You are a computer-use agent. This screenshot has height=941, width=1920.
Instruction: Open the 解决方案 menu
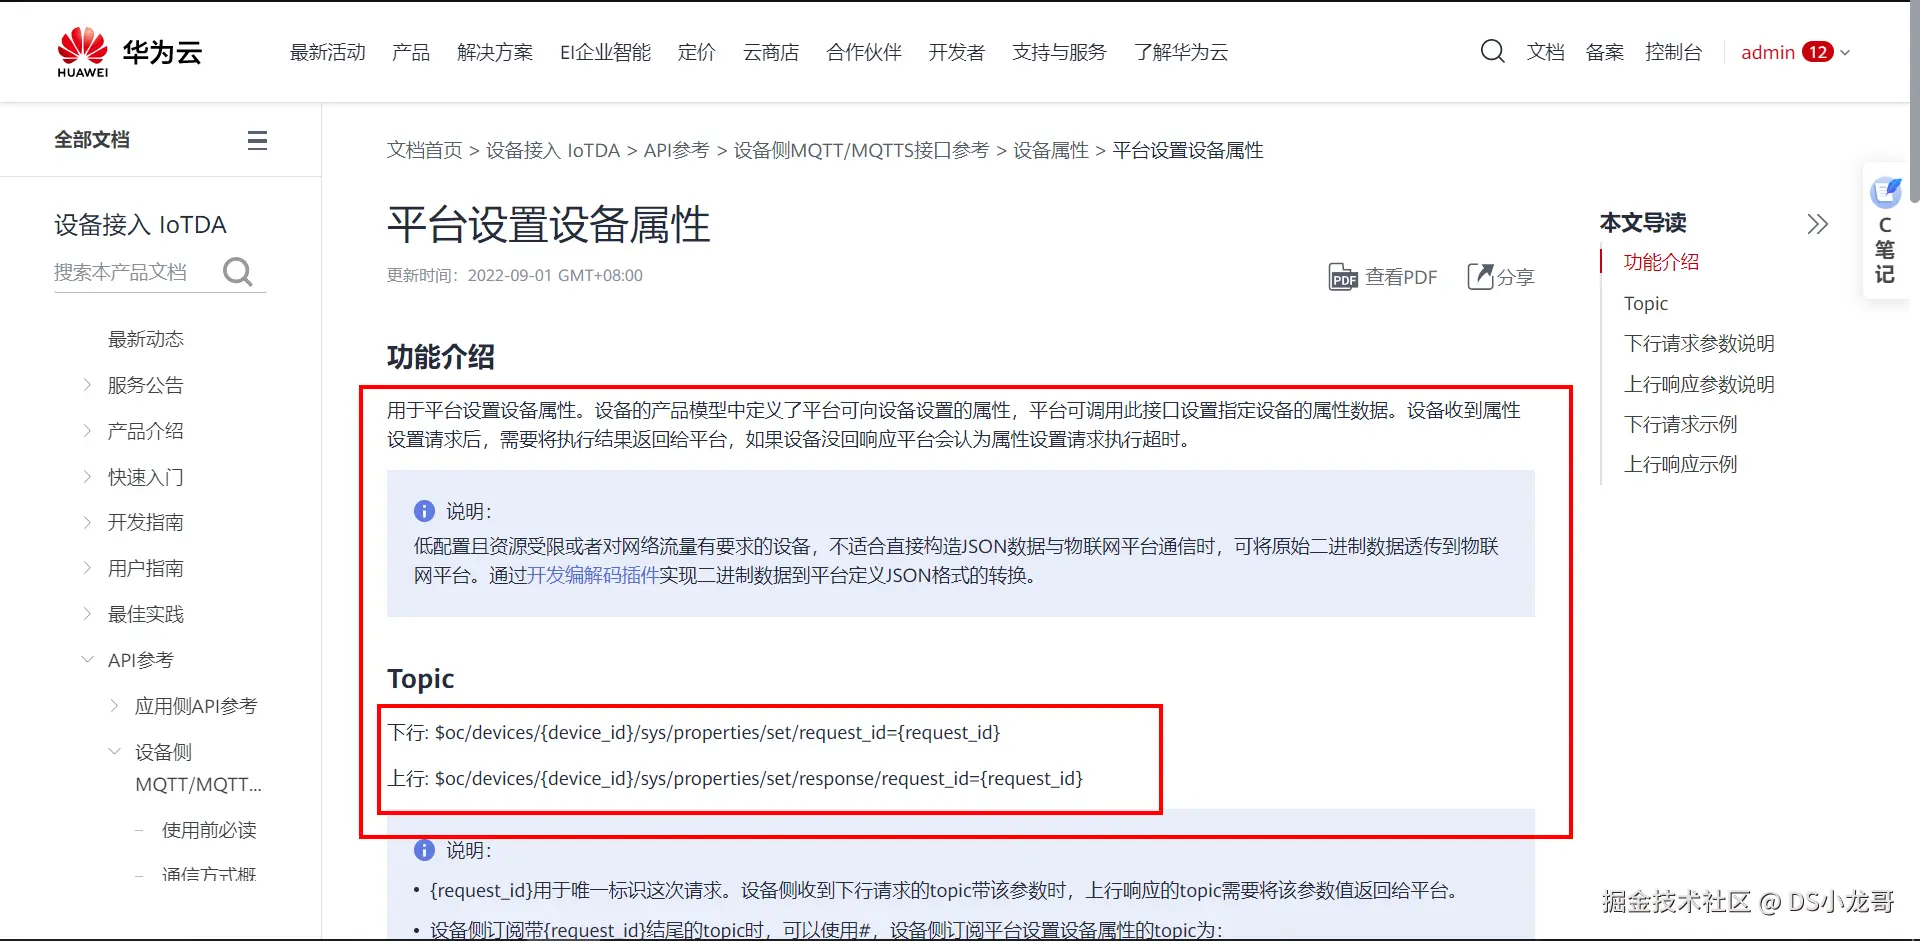click(495, 52)
